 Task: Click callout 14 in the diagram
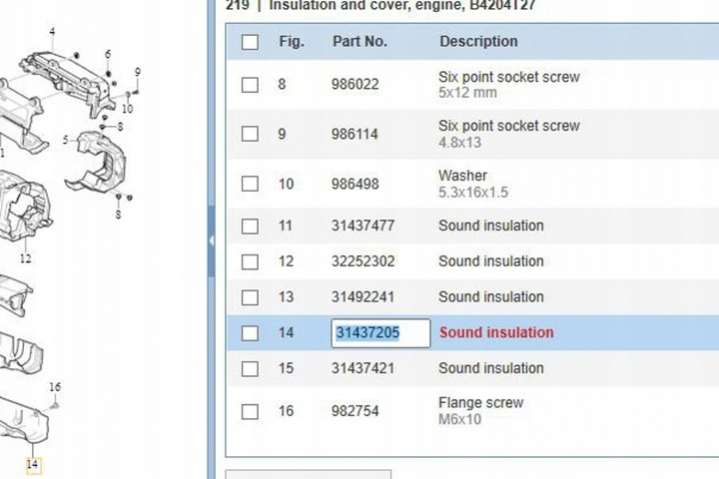tap(32, 464)
